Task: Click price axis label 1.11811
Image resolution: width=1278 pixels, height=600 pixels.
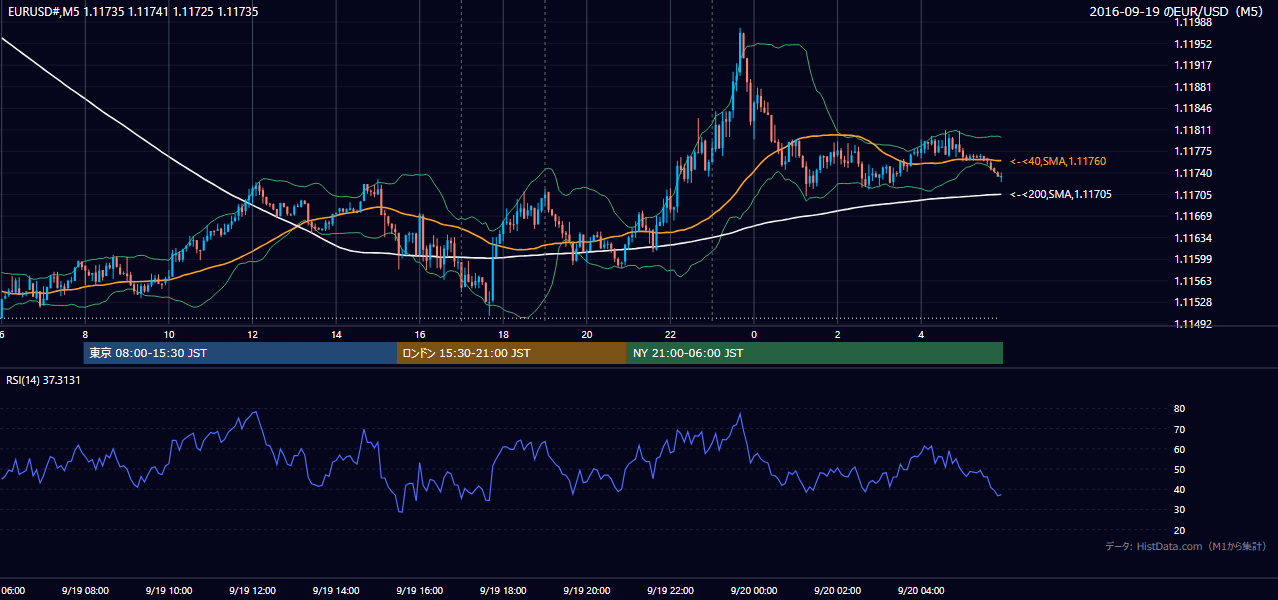Action: click(x=1192, y=130)
